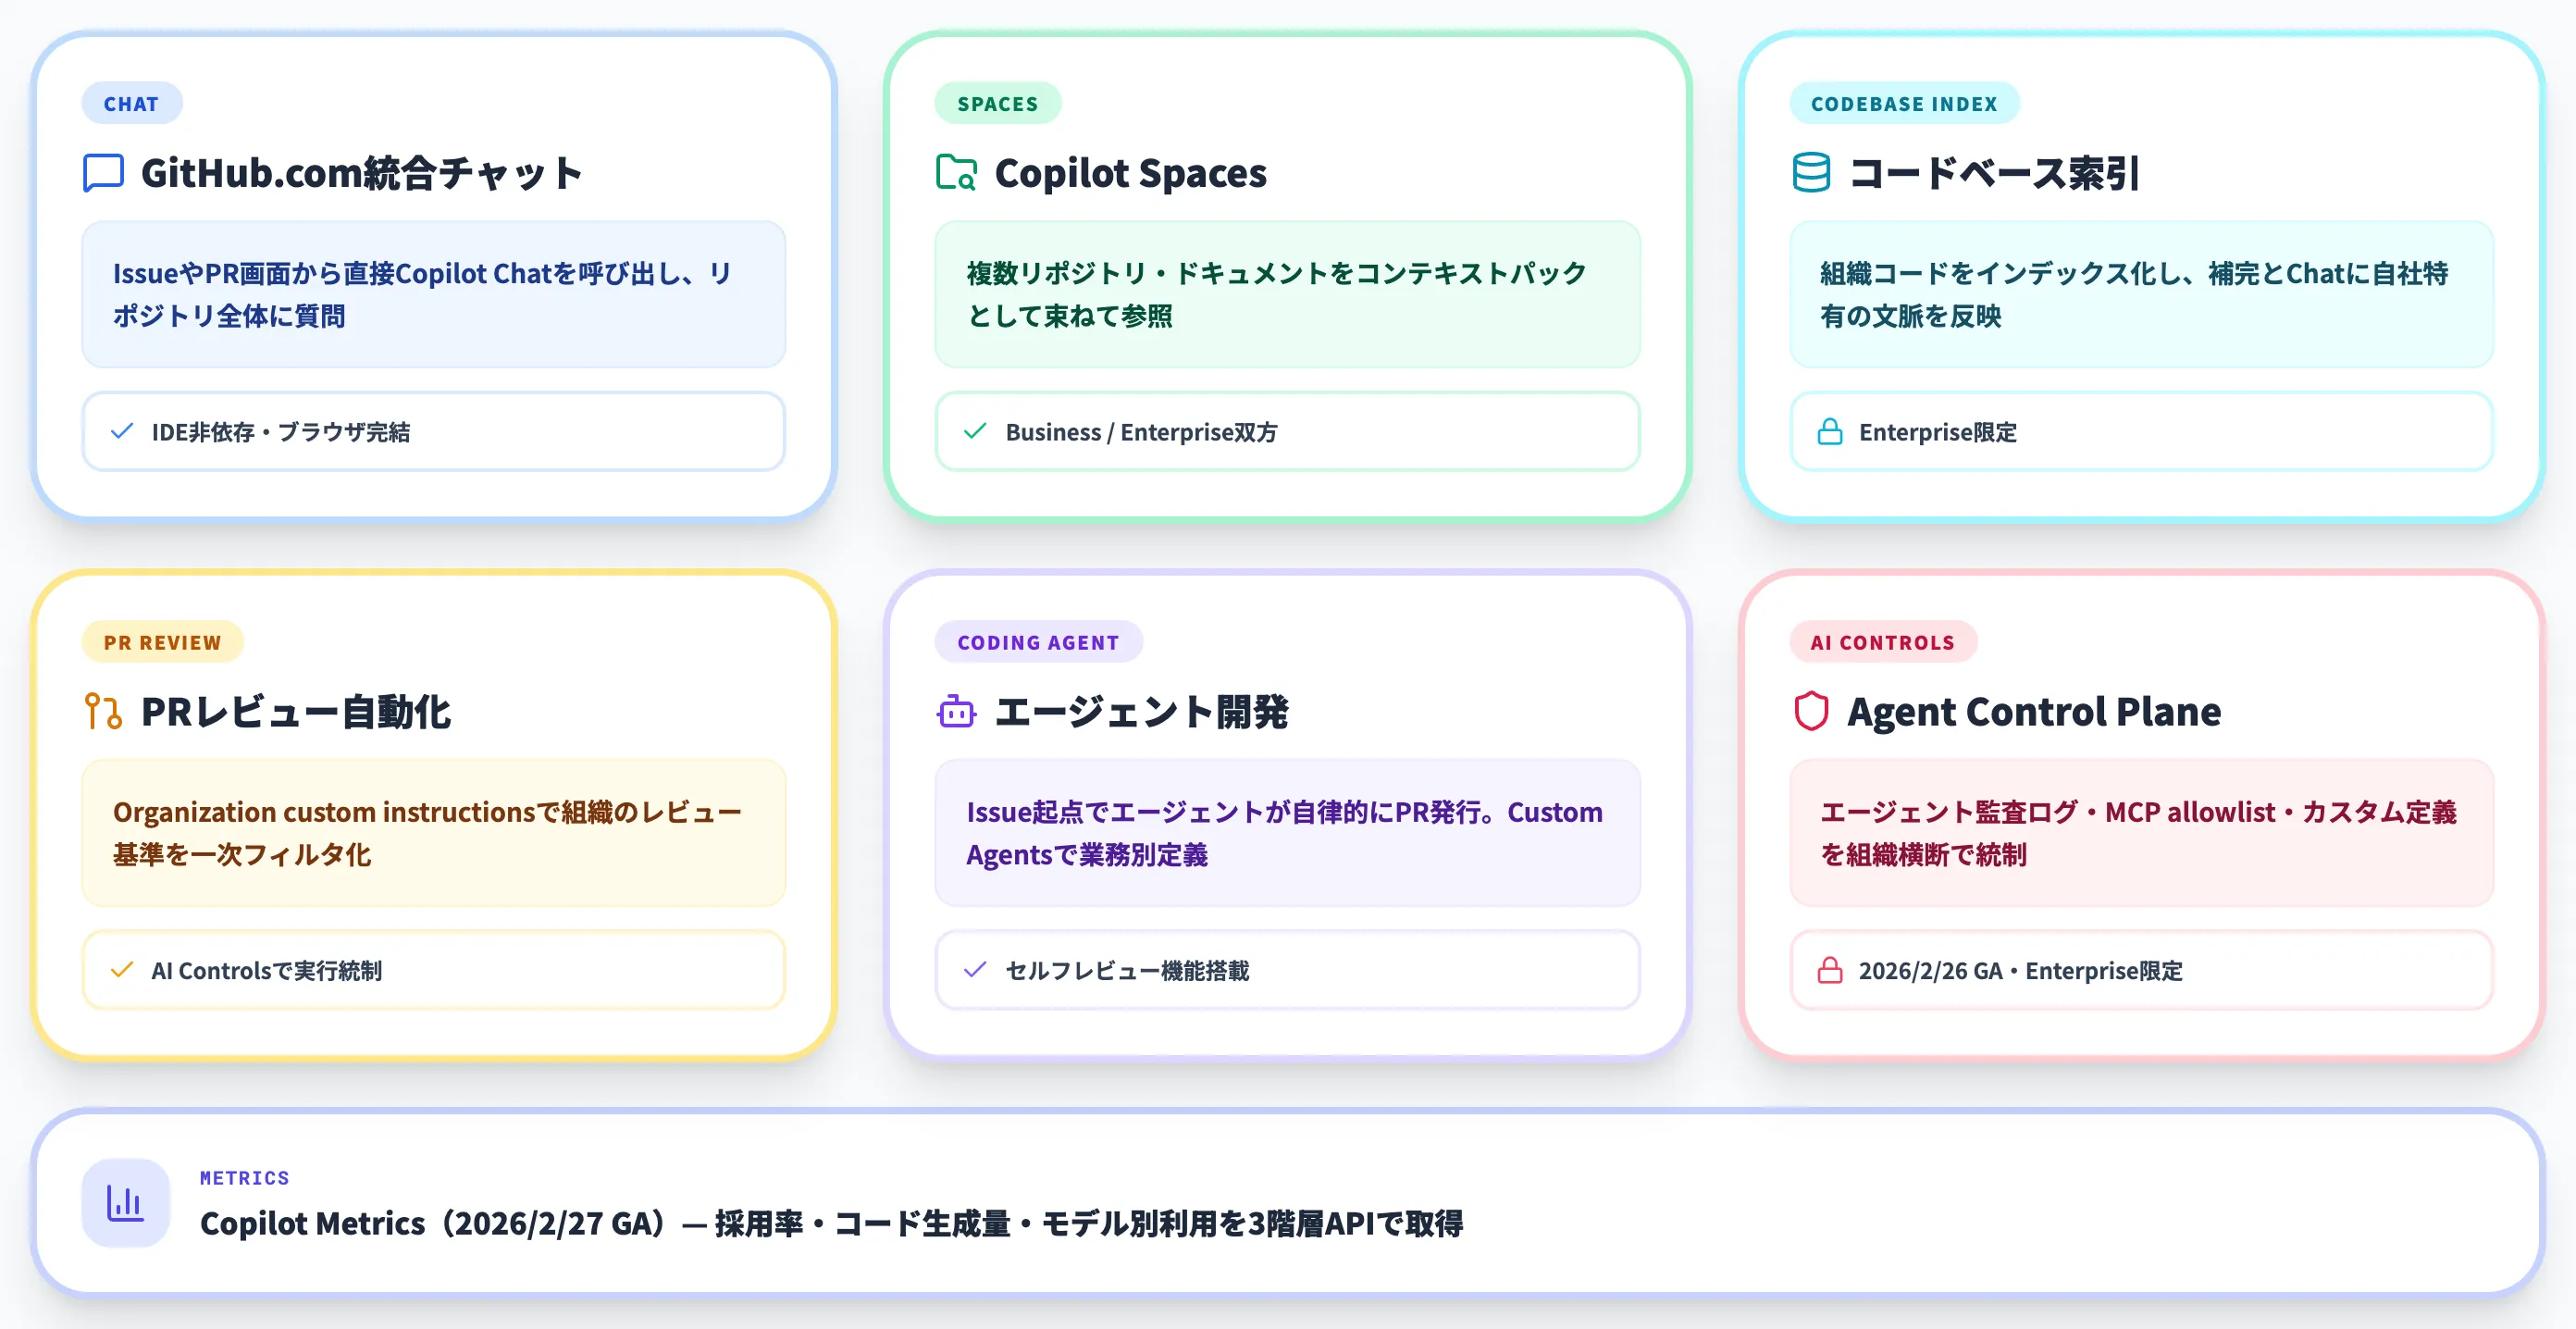
Task: Click the Business / Enterprise双方 text
Action: [1141, 432]
